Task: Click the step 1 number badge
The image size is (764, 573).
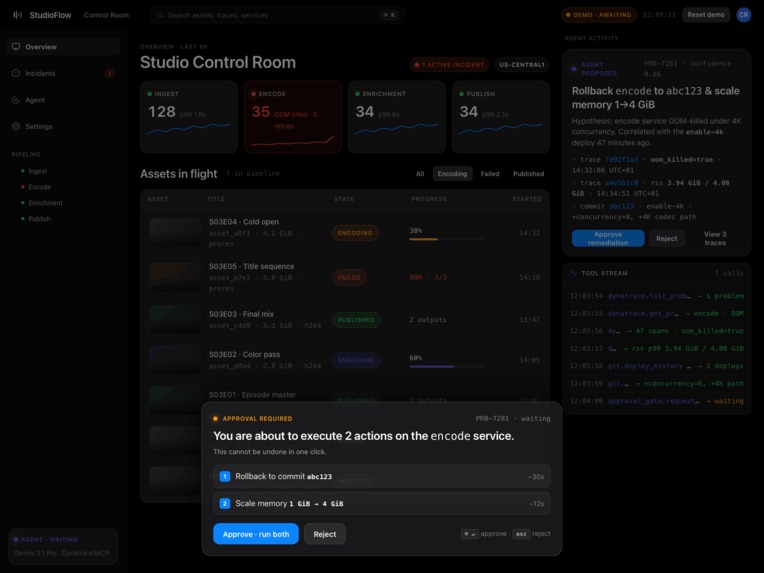Action: click(225, 477)
